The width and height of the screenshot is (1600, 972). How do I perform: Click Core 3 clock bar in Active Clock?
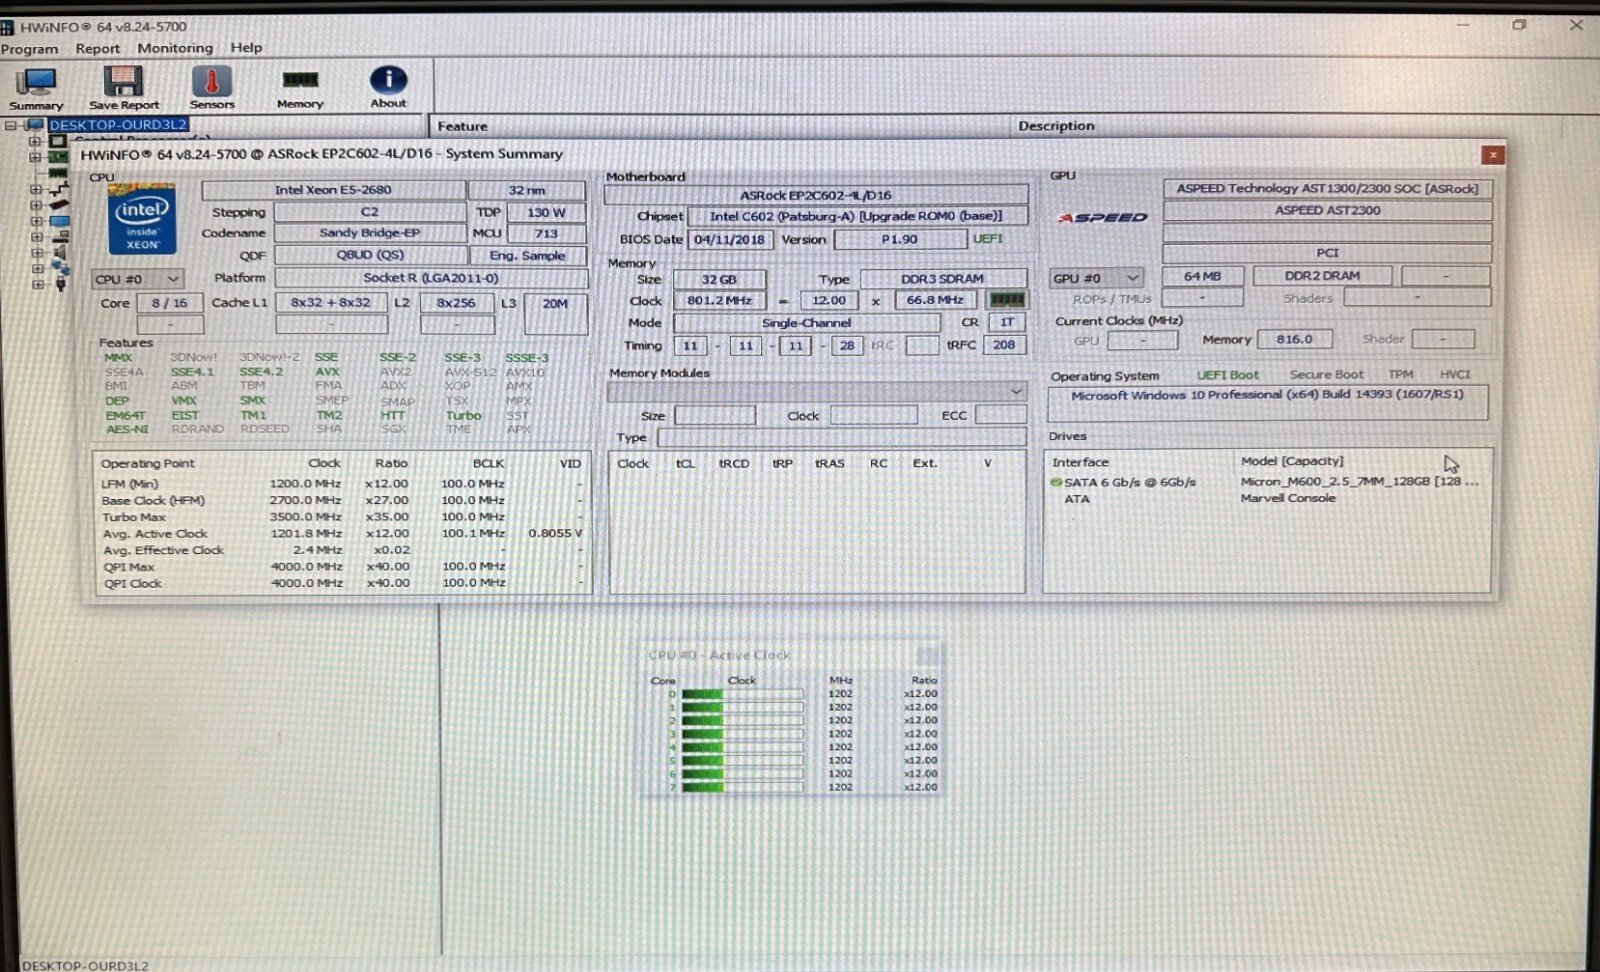(x=742, y=734)
